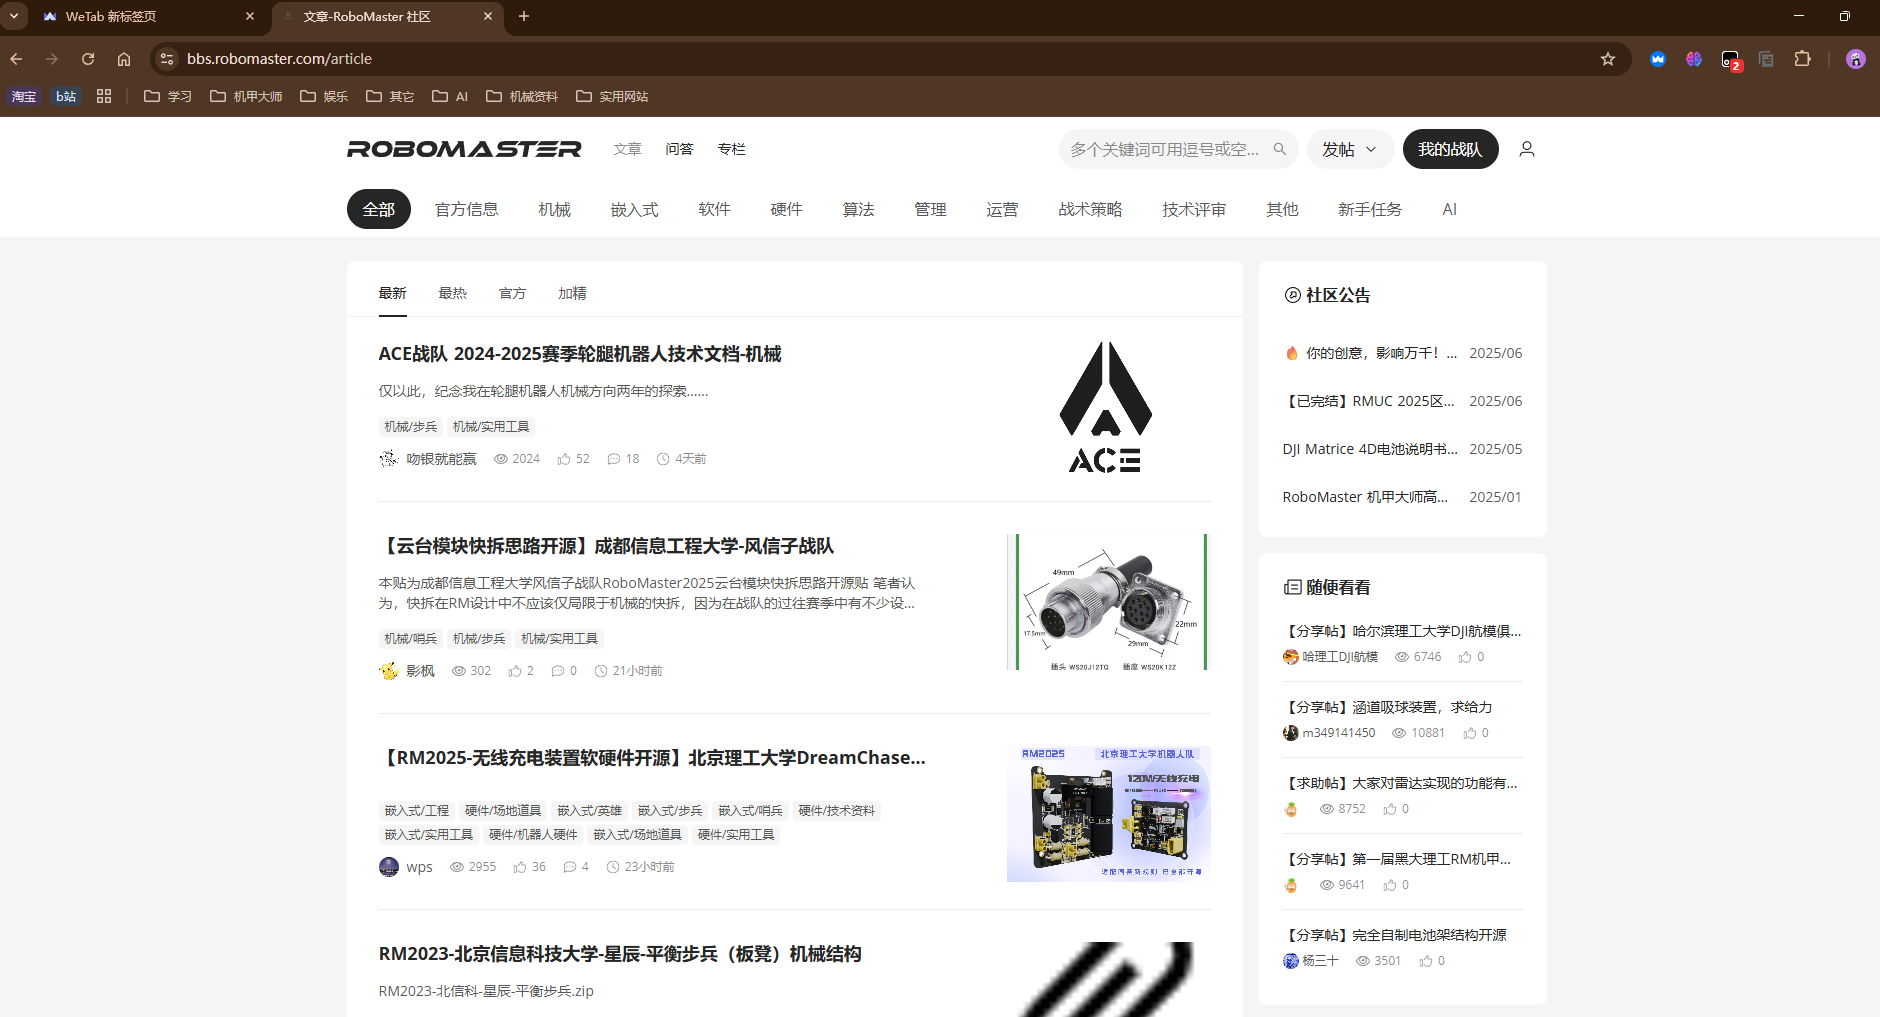Open the 机甲大师 bookmark folder
This screenshot has height=1017, width=1880.
(x=246, y=96)
